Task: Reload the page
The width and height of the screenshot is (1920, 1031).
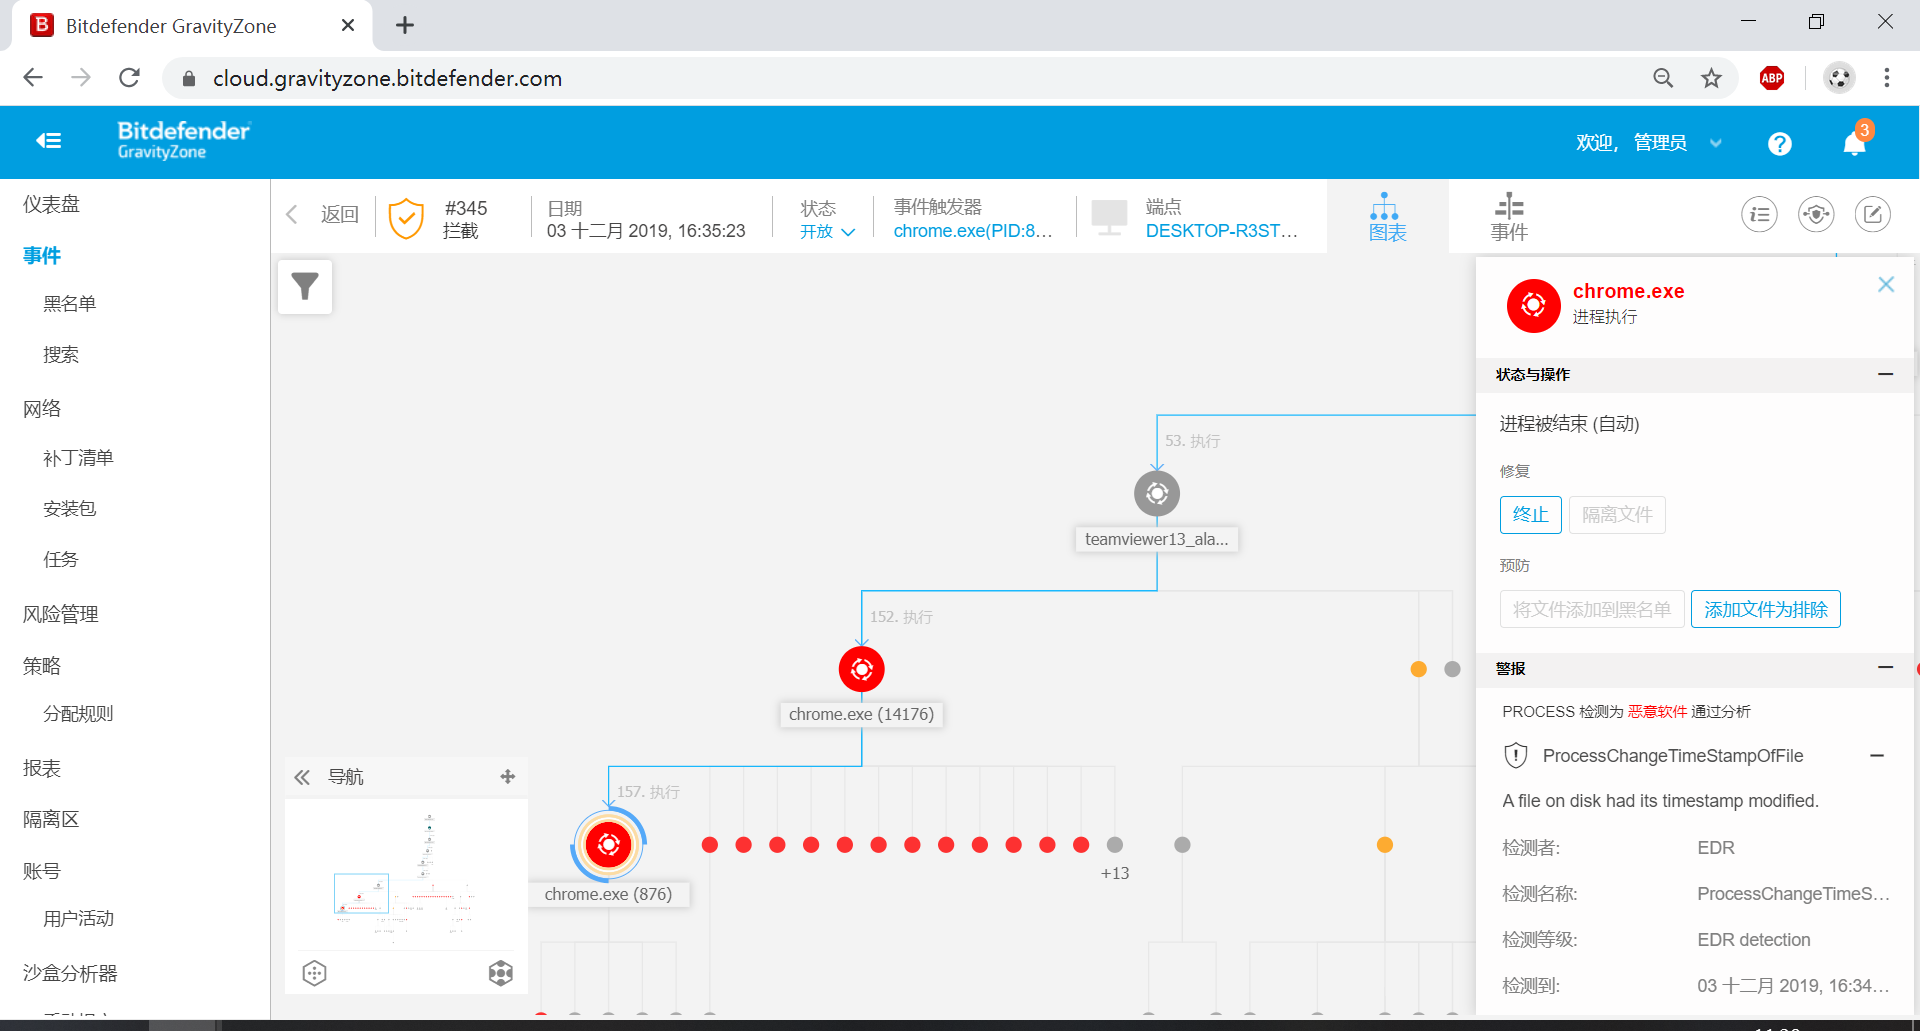Action: (x=129, y=78)
